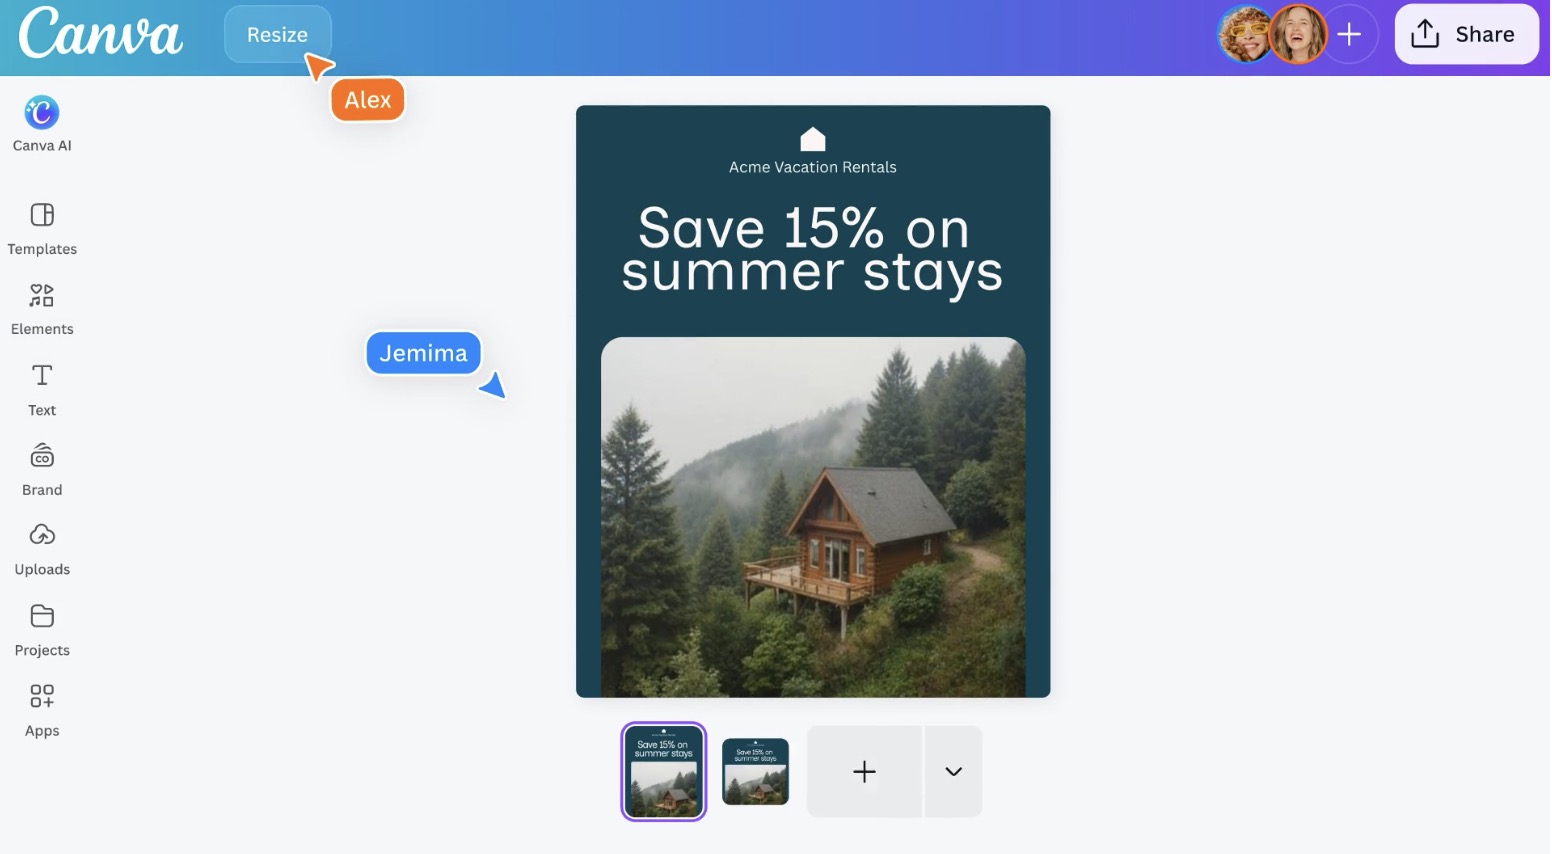Add a collaborator with the plus icon

pos(1349,34)
